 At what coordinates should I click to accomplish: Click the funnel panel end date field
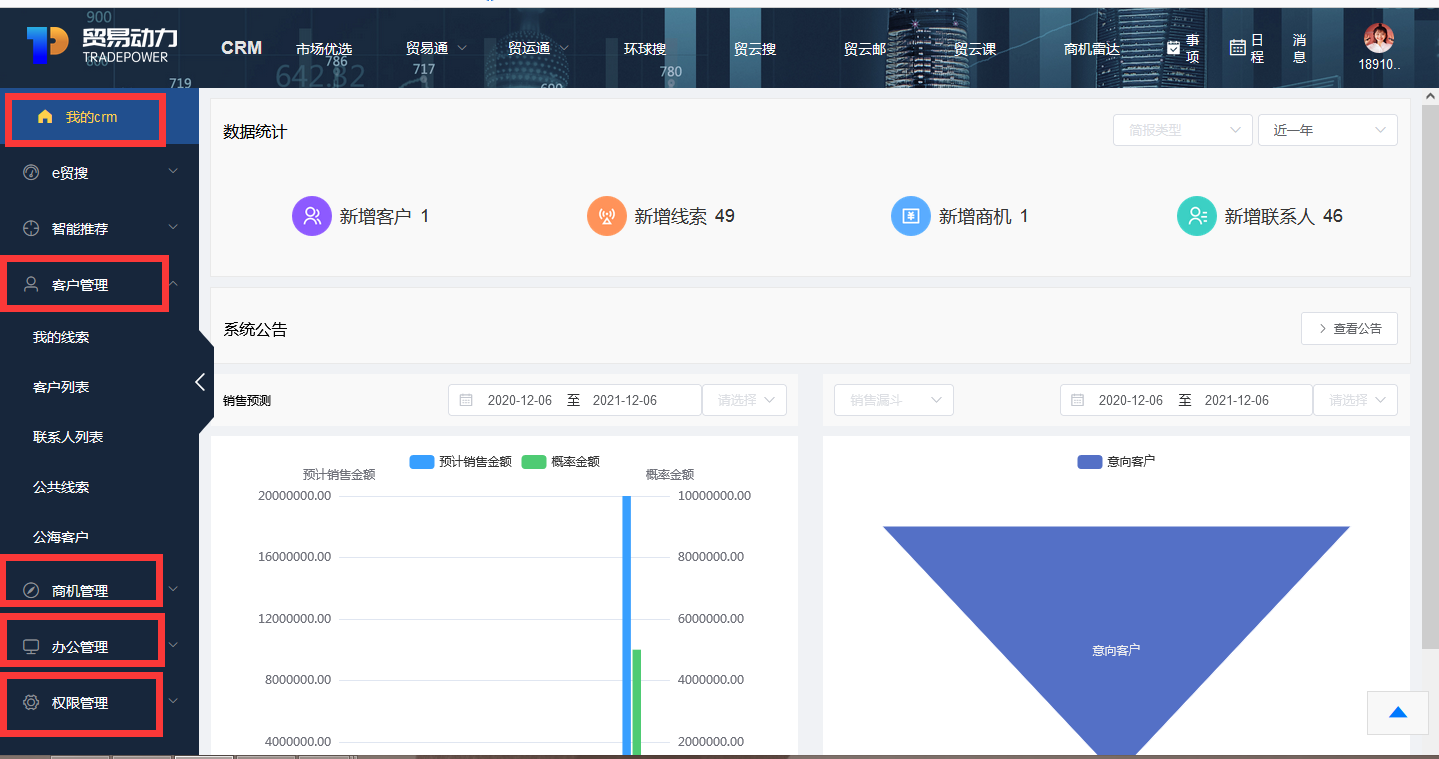1237,400
